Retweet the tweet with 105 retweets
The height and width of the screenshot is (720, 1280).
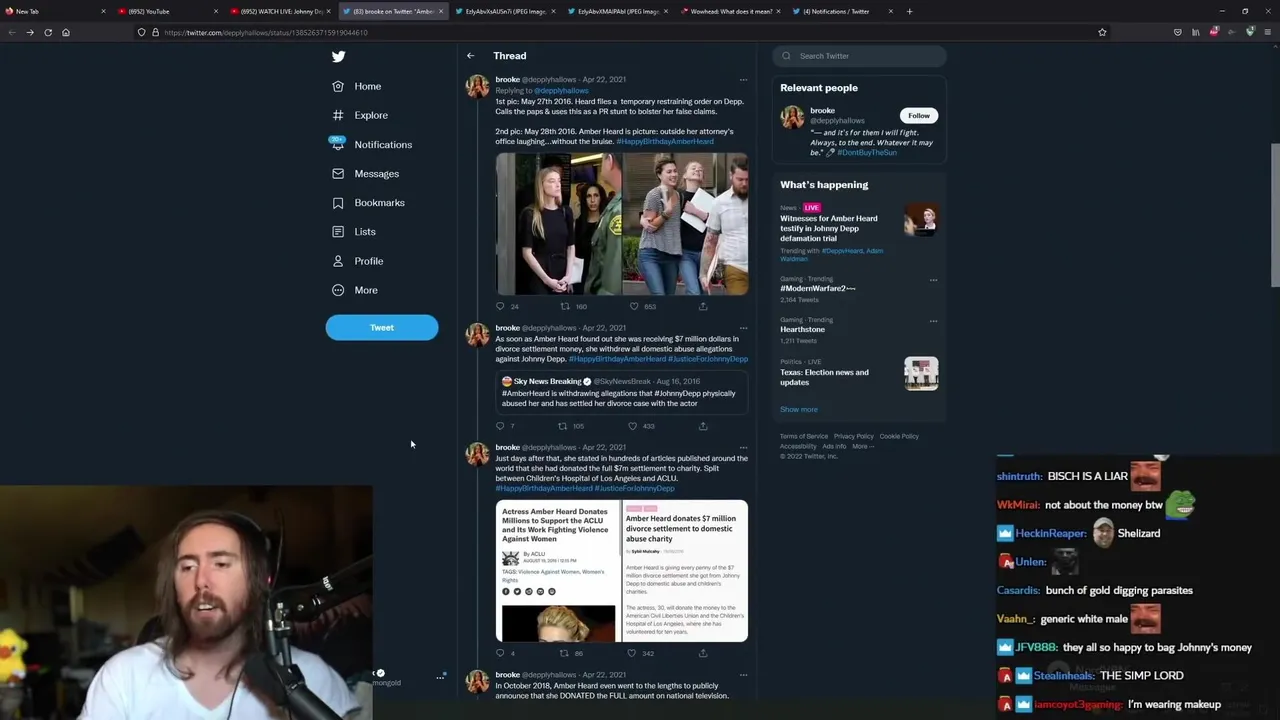tap(562, 426)
